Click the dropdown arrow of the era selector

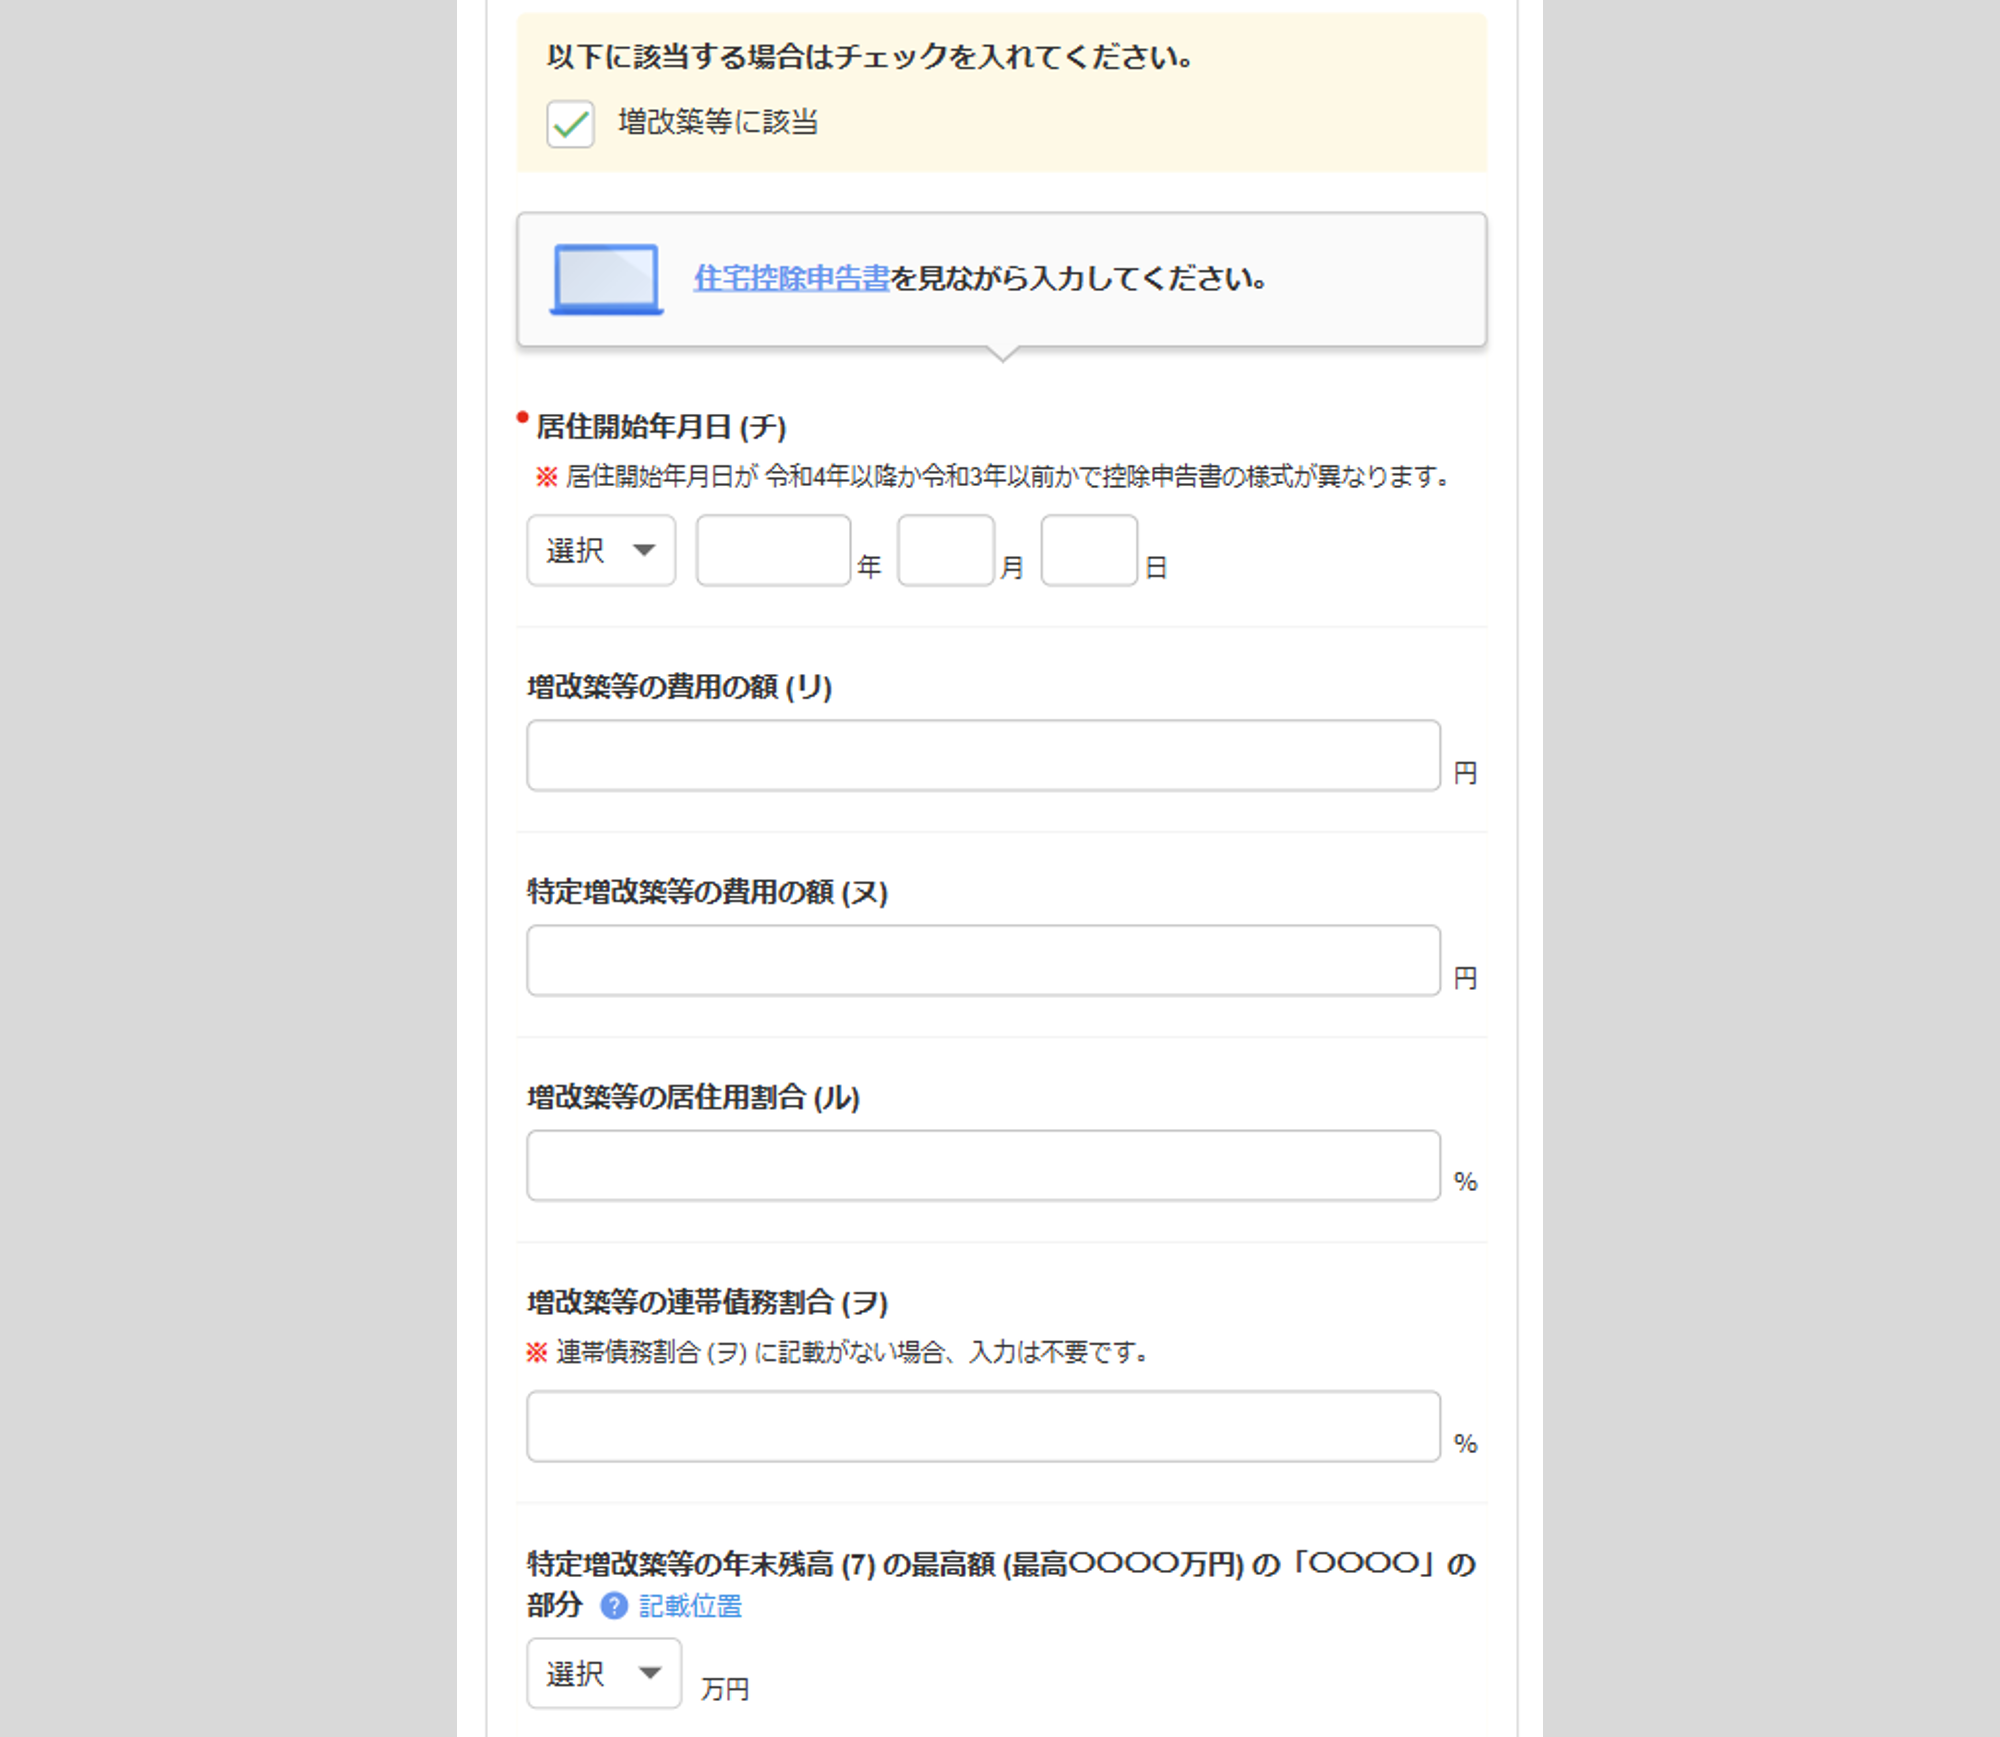645,550
